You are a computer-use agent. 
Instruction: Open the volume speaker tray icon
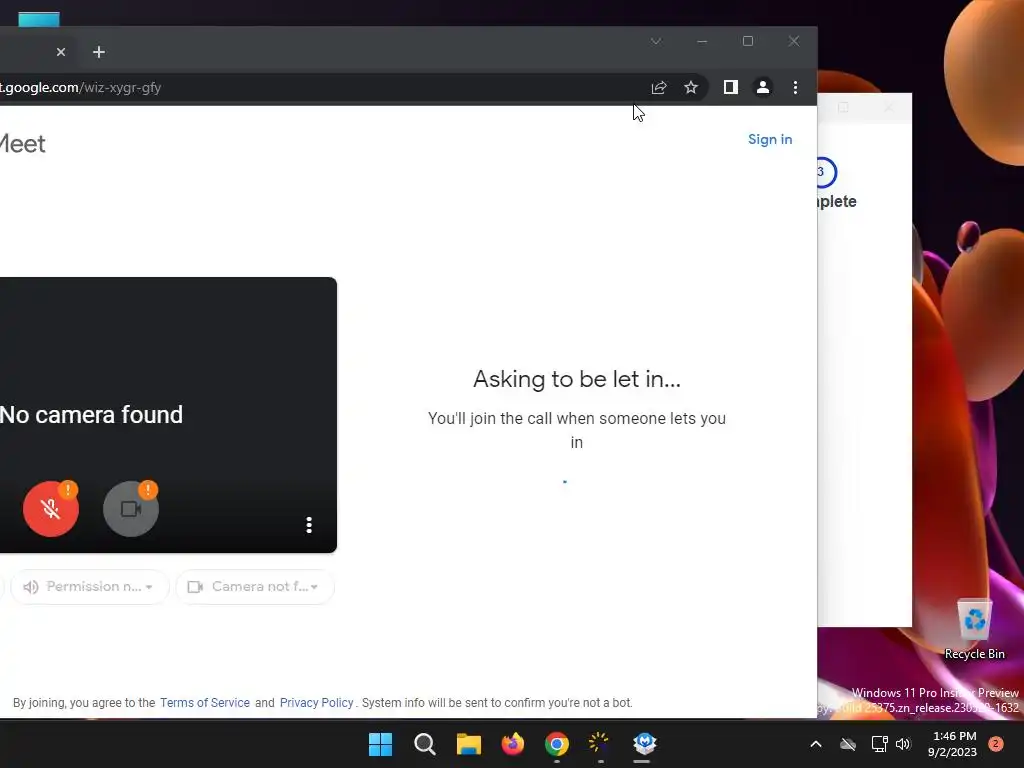point(903,744)
